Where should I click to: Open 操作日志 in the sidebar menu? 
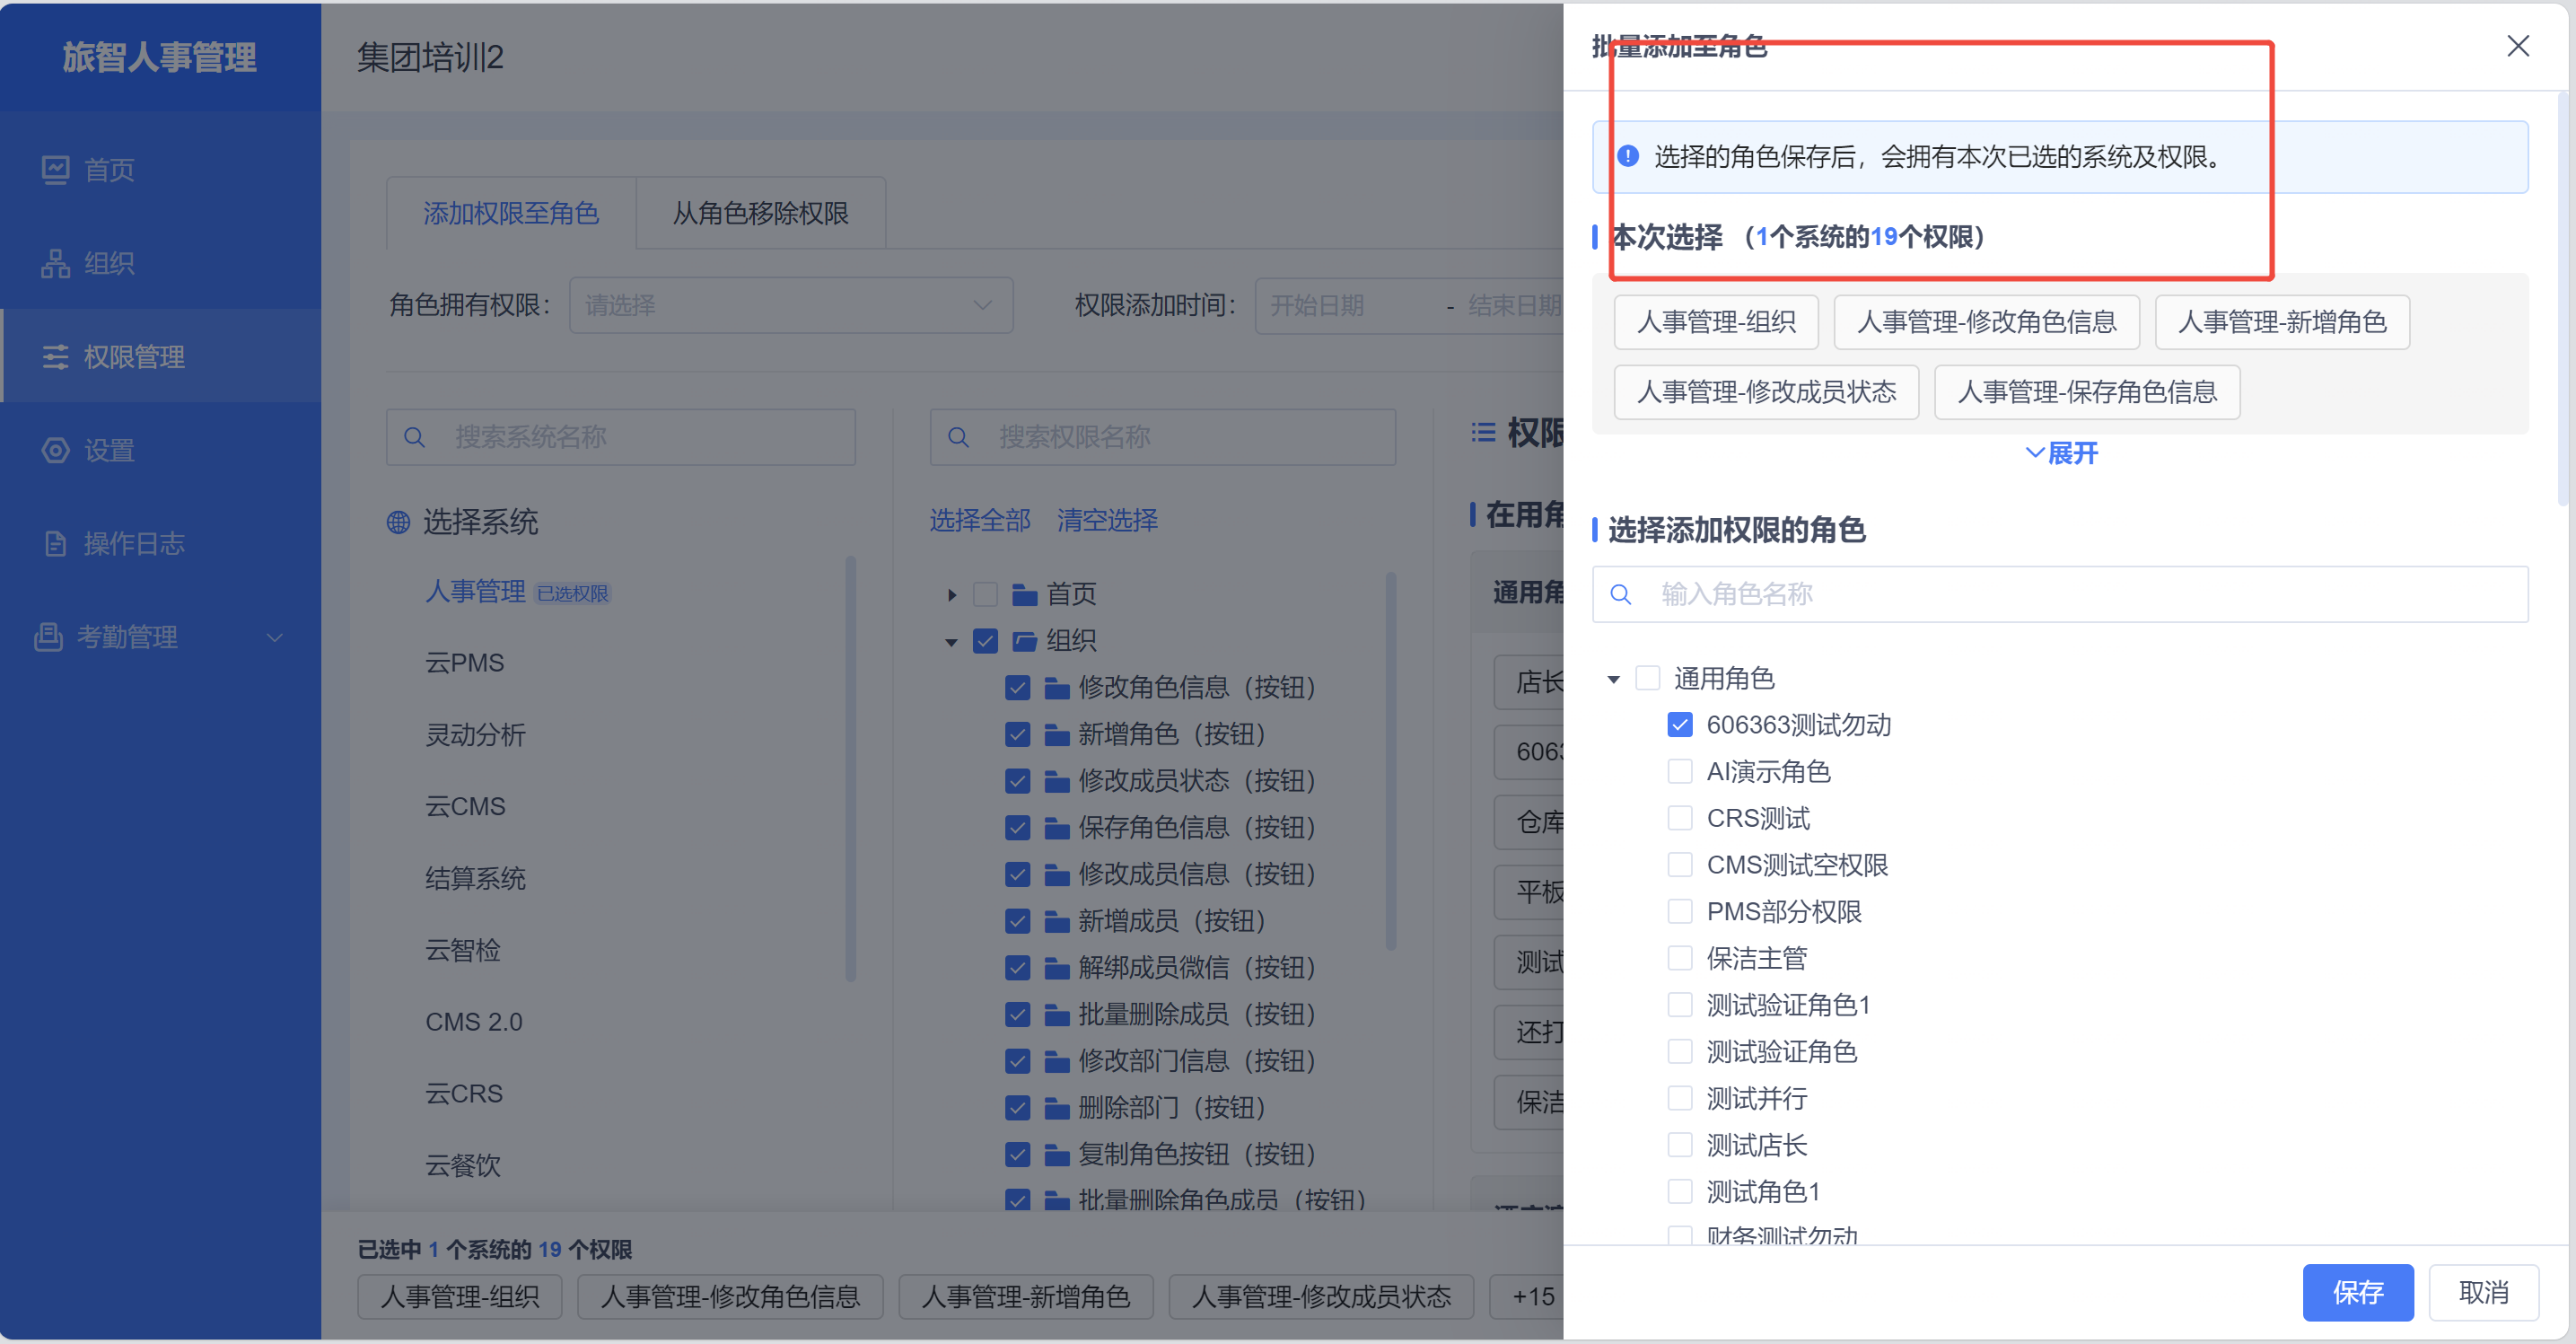pos(160,543)
